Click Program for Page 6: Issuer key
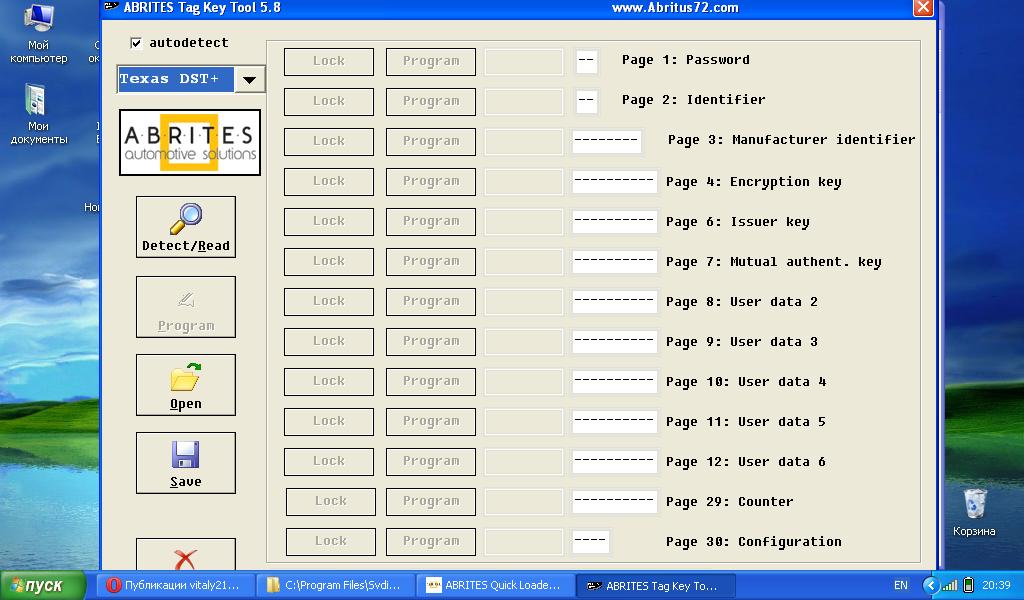Viewport: 1024px width, 600px height. (x=430, y=221)
